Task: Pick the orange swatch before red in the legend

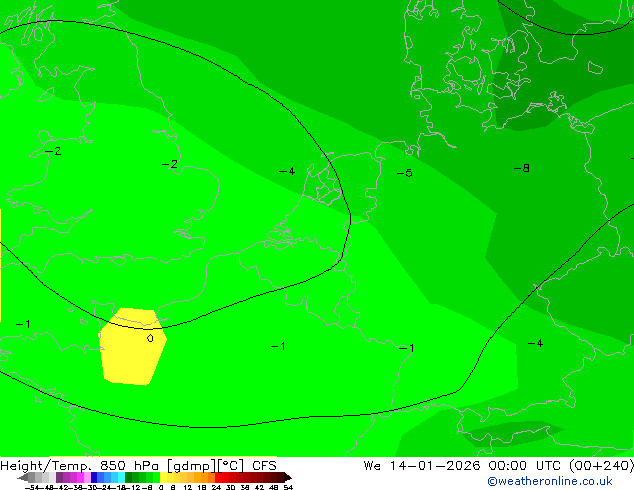Action: [211, 477]
